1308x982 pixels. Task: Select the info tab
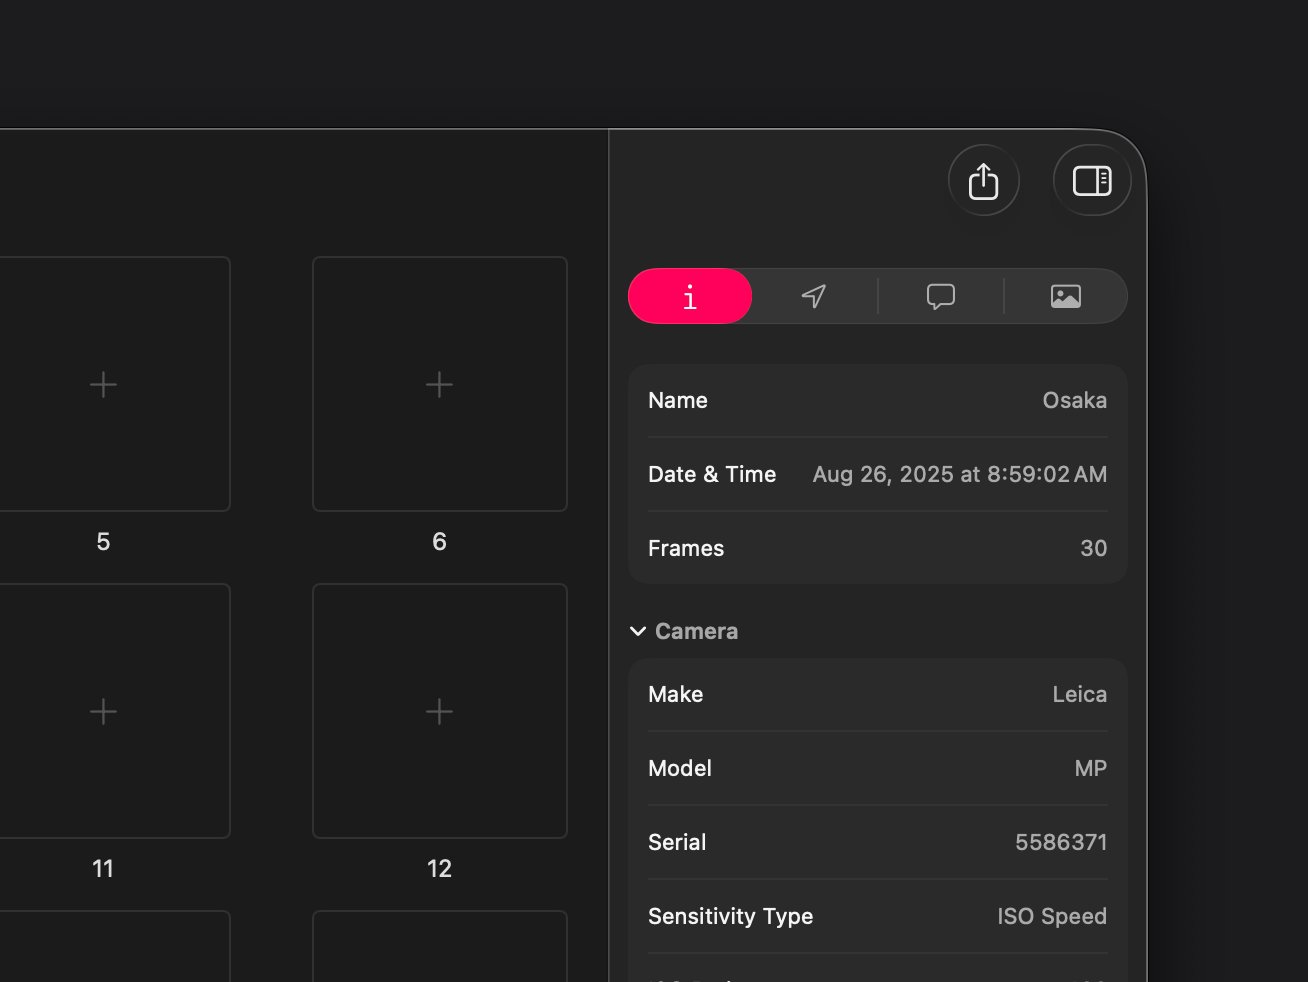tap(690, 296)
